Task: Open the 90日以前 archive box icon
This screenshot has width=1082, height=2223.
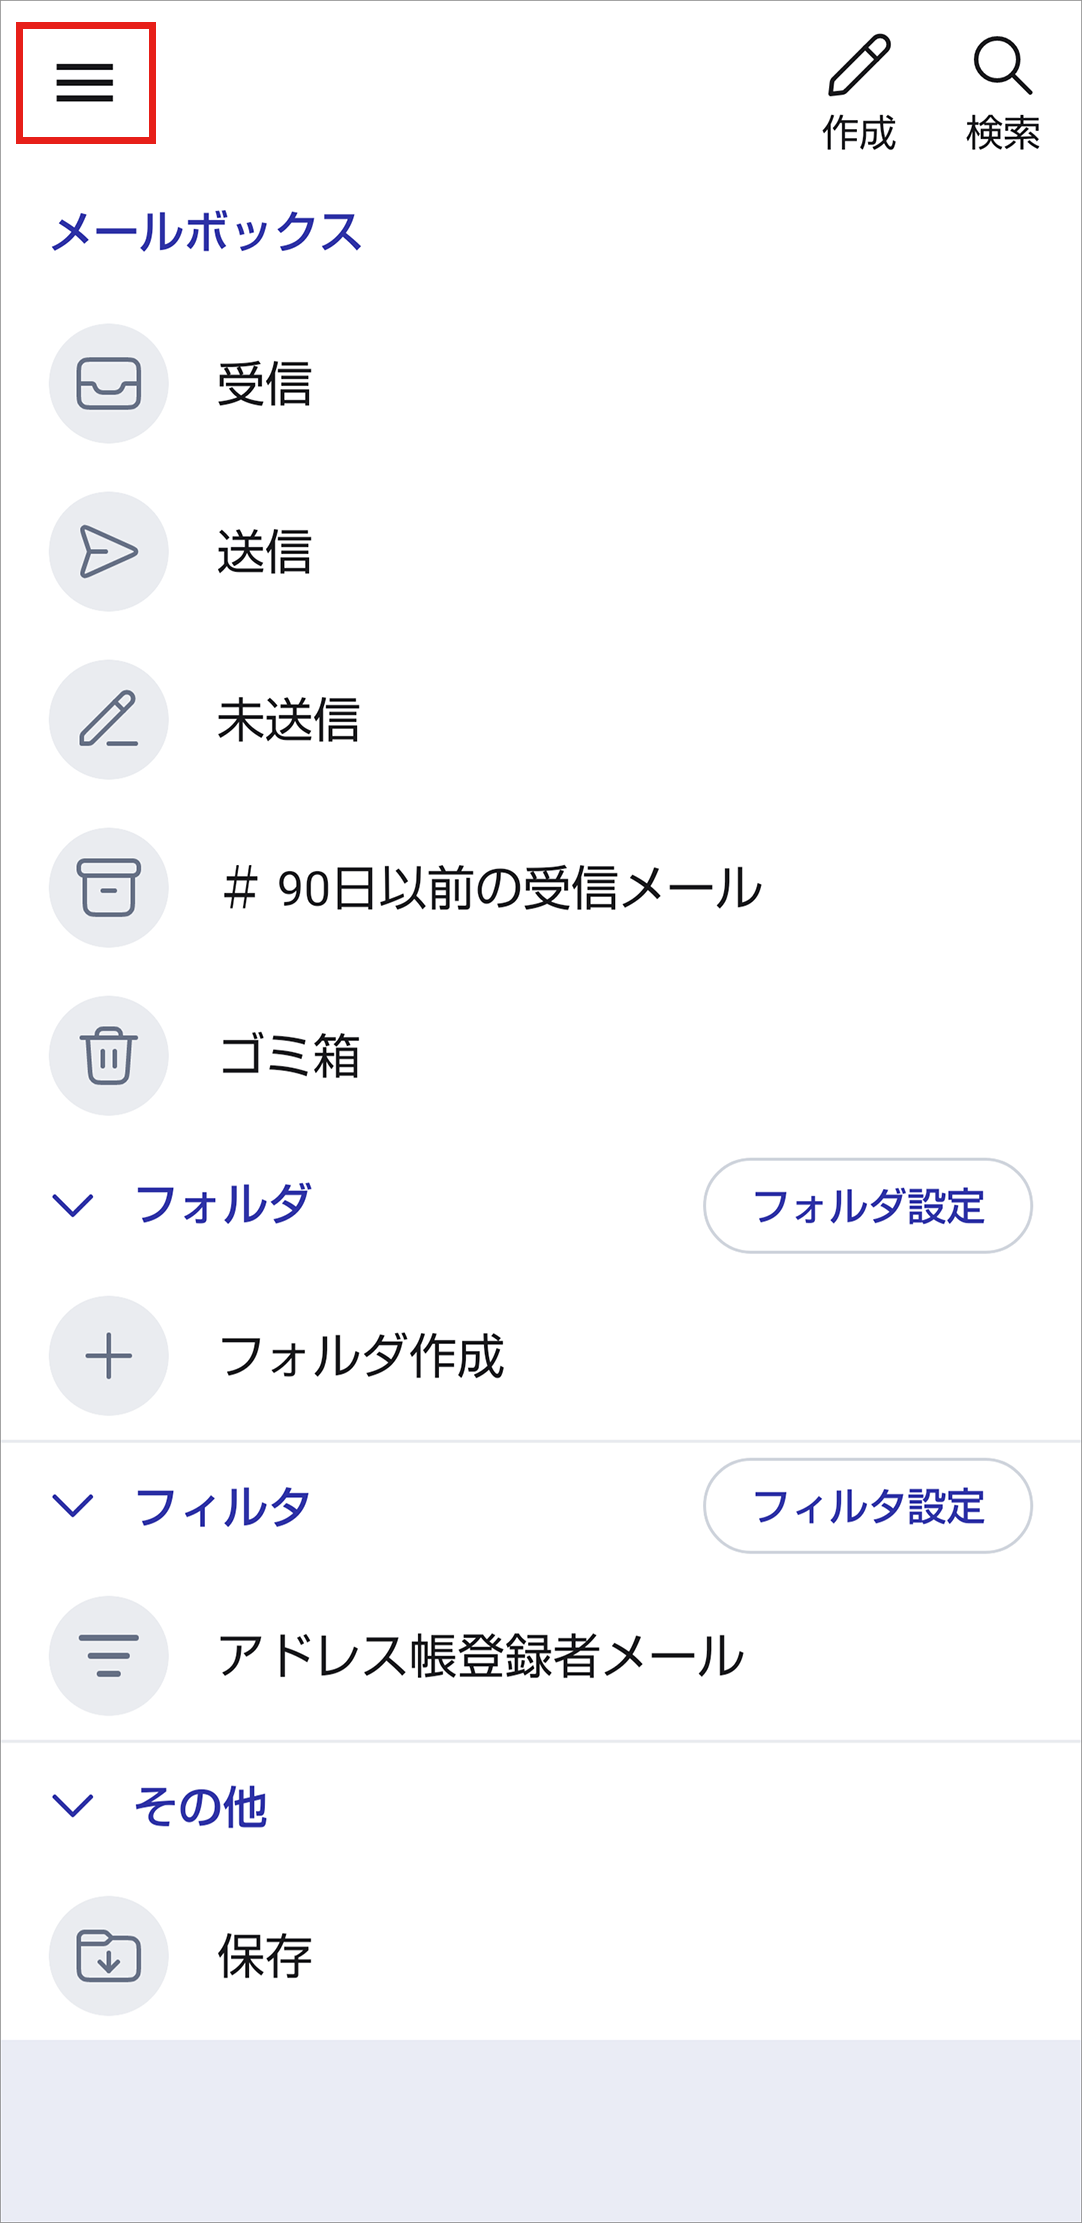Action: pos(109,888)
